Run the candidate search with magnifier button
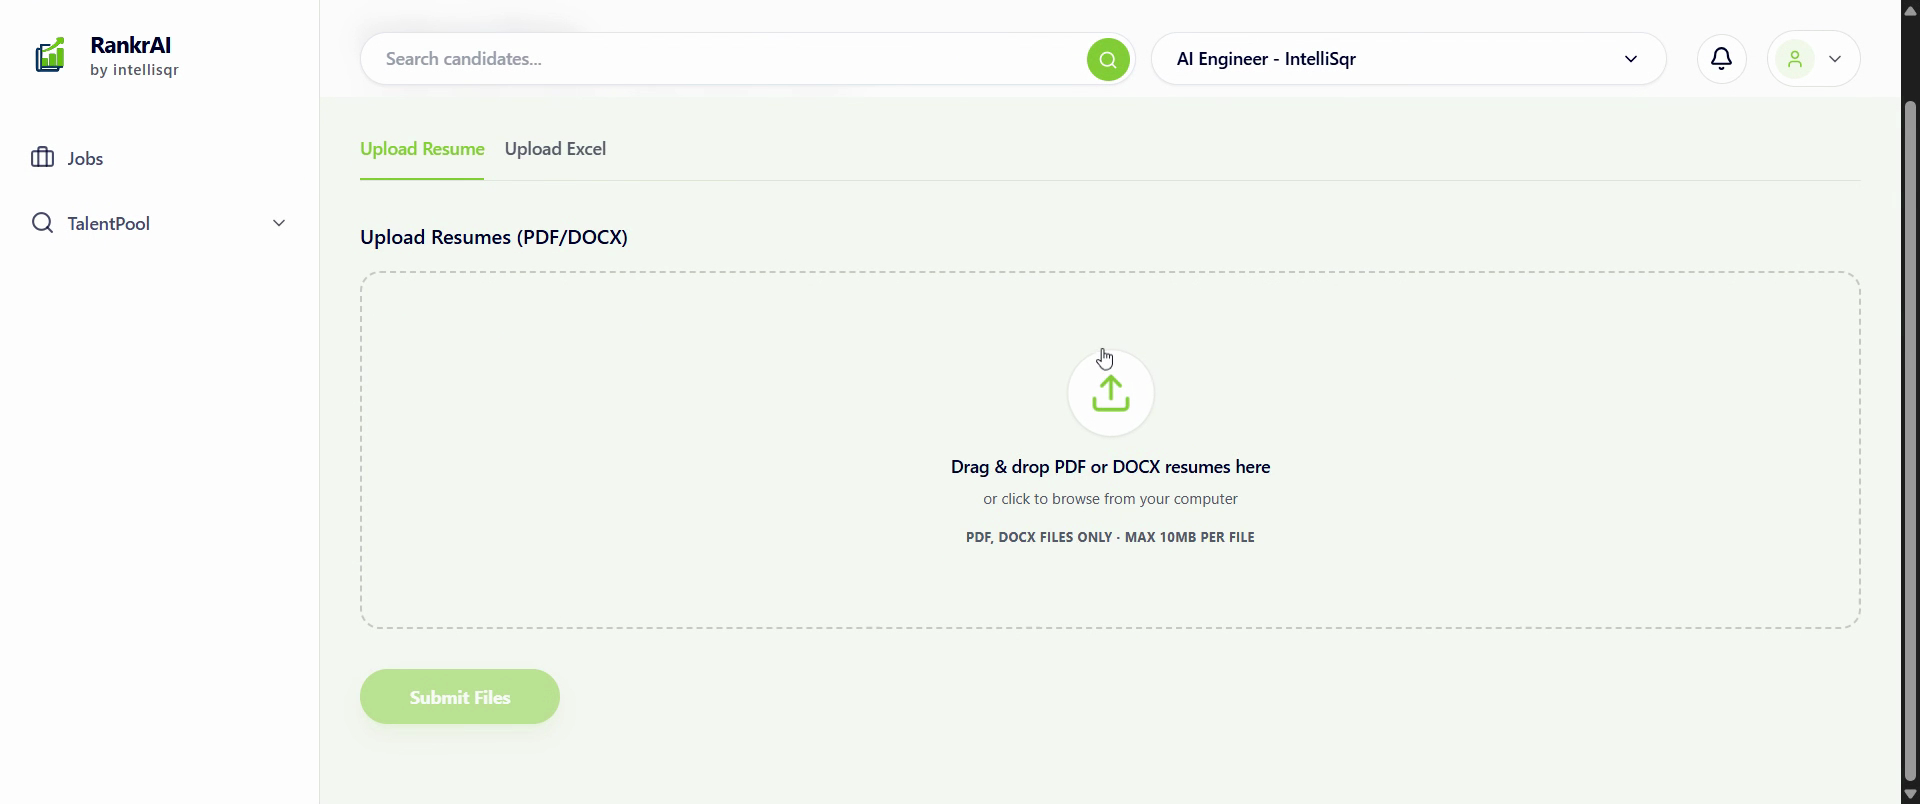 point(1107,59)
